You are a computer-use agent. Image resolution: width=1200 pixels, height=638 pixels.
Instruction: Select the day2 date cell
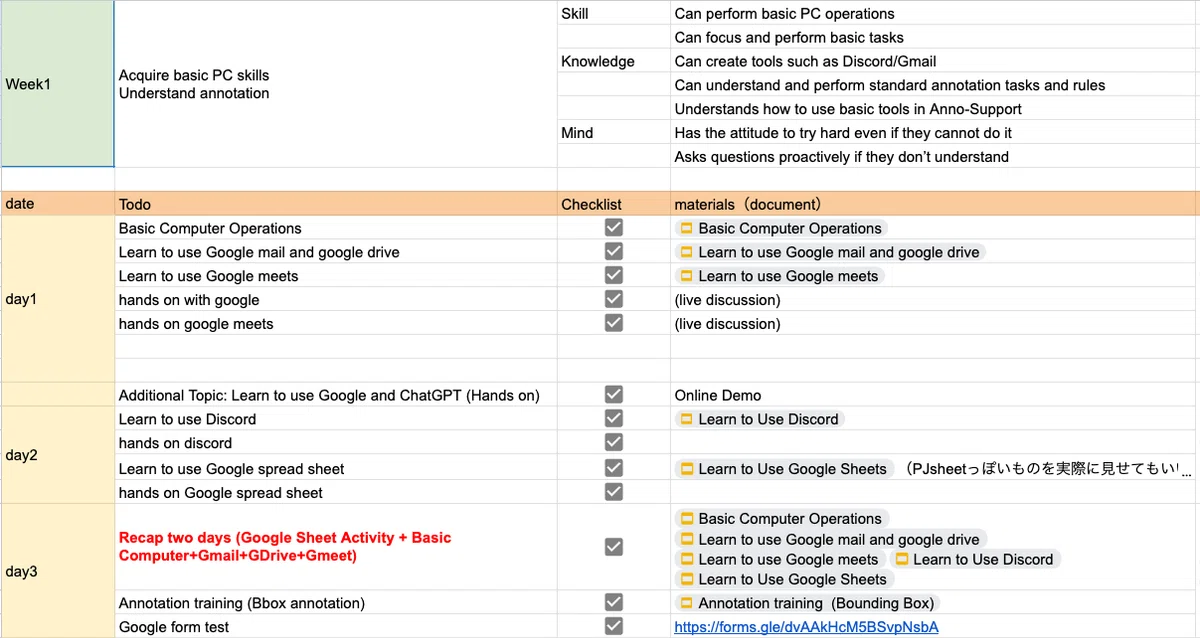(57, 455)
